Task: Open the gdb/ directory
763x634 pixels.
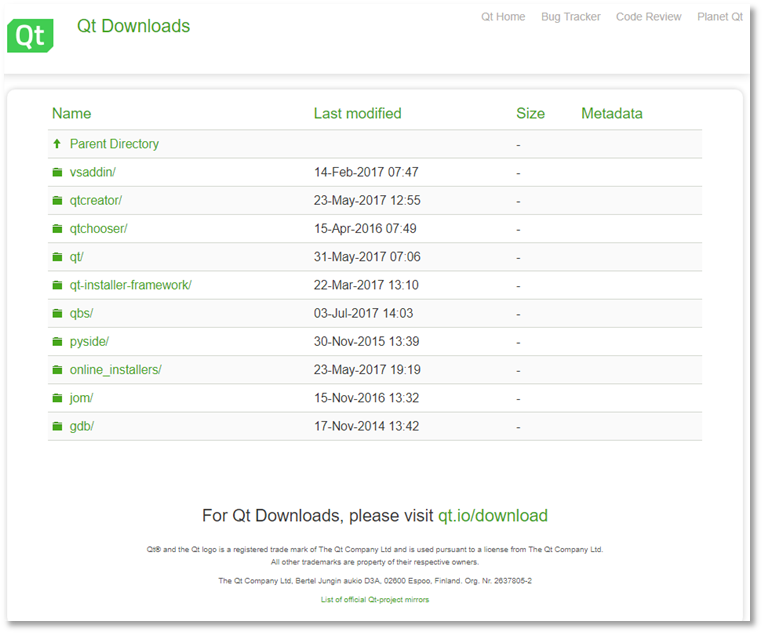Action: (x=82, y=426)
